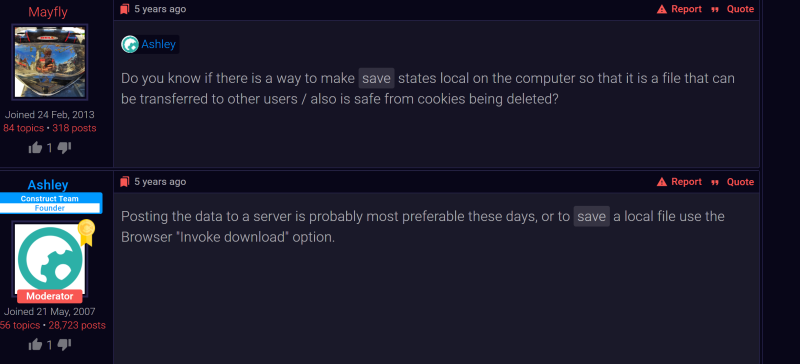800x364 pixels.
Task: Quote Ashley's reply
Action: coord(733,182)
